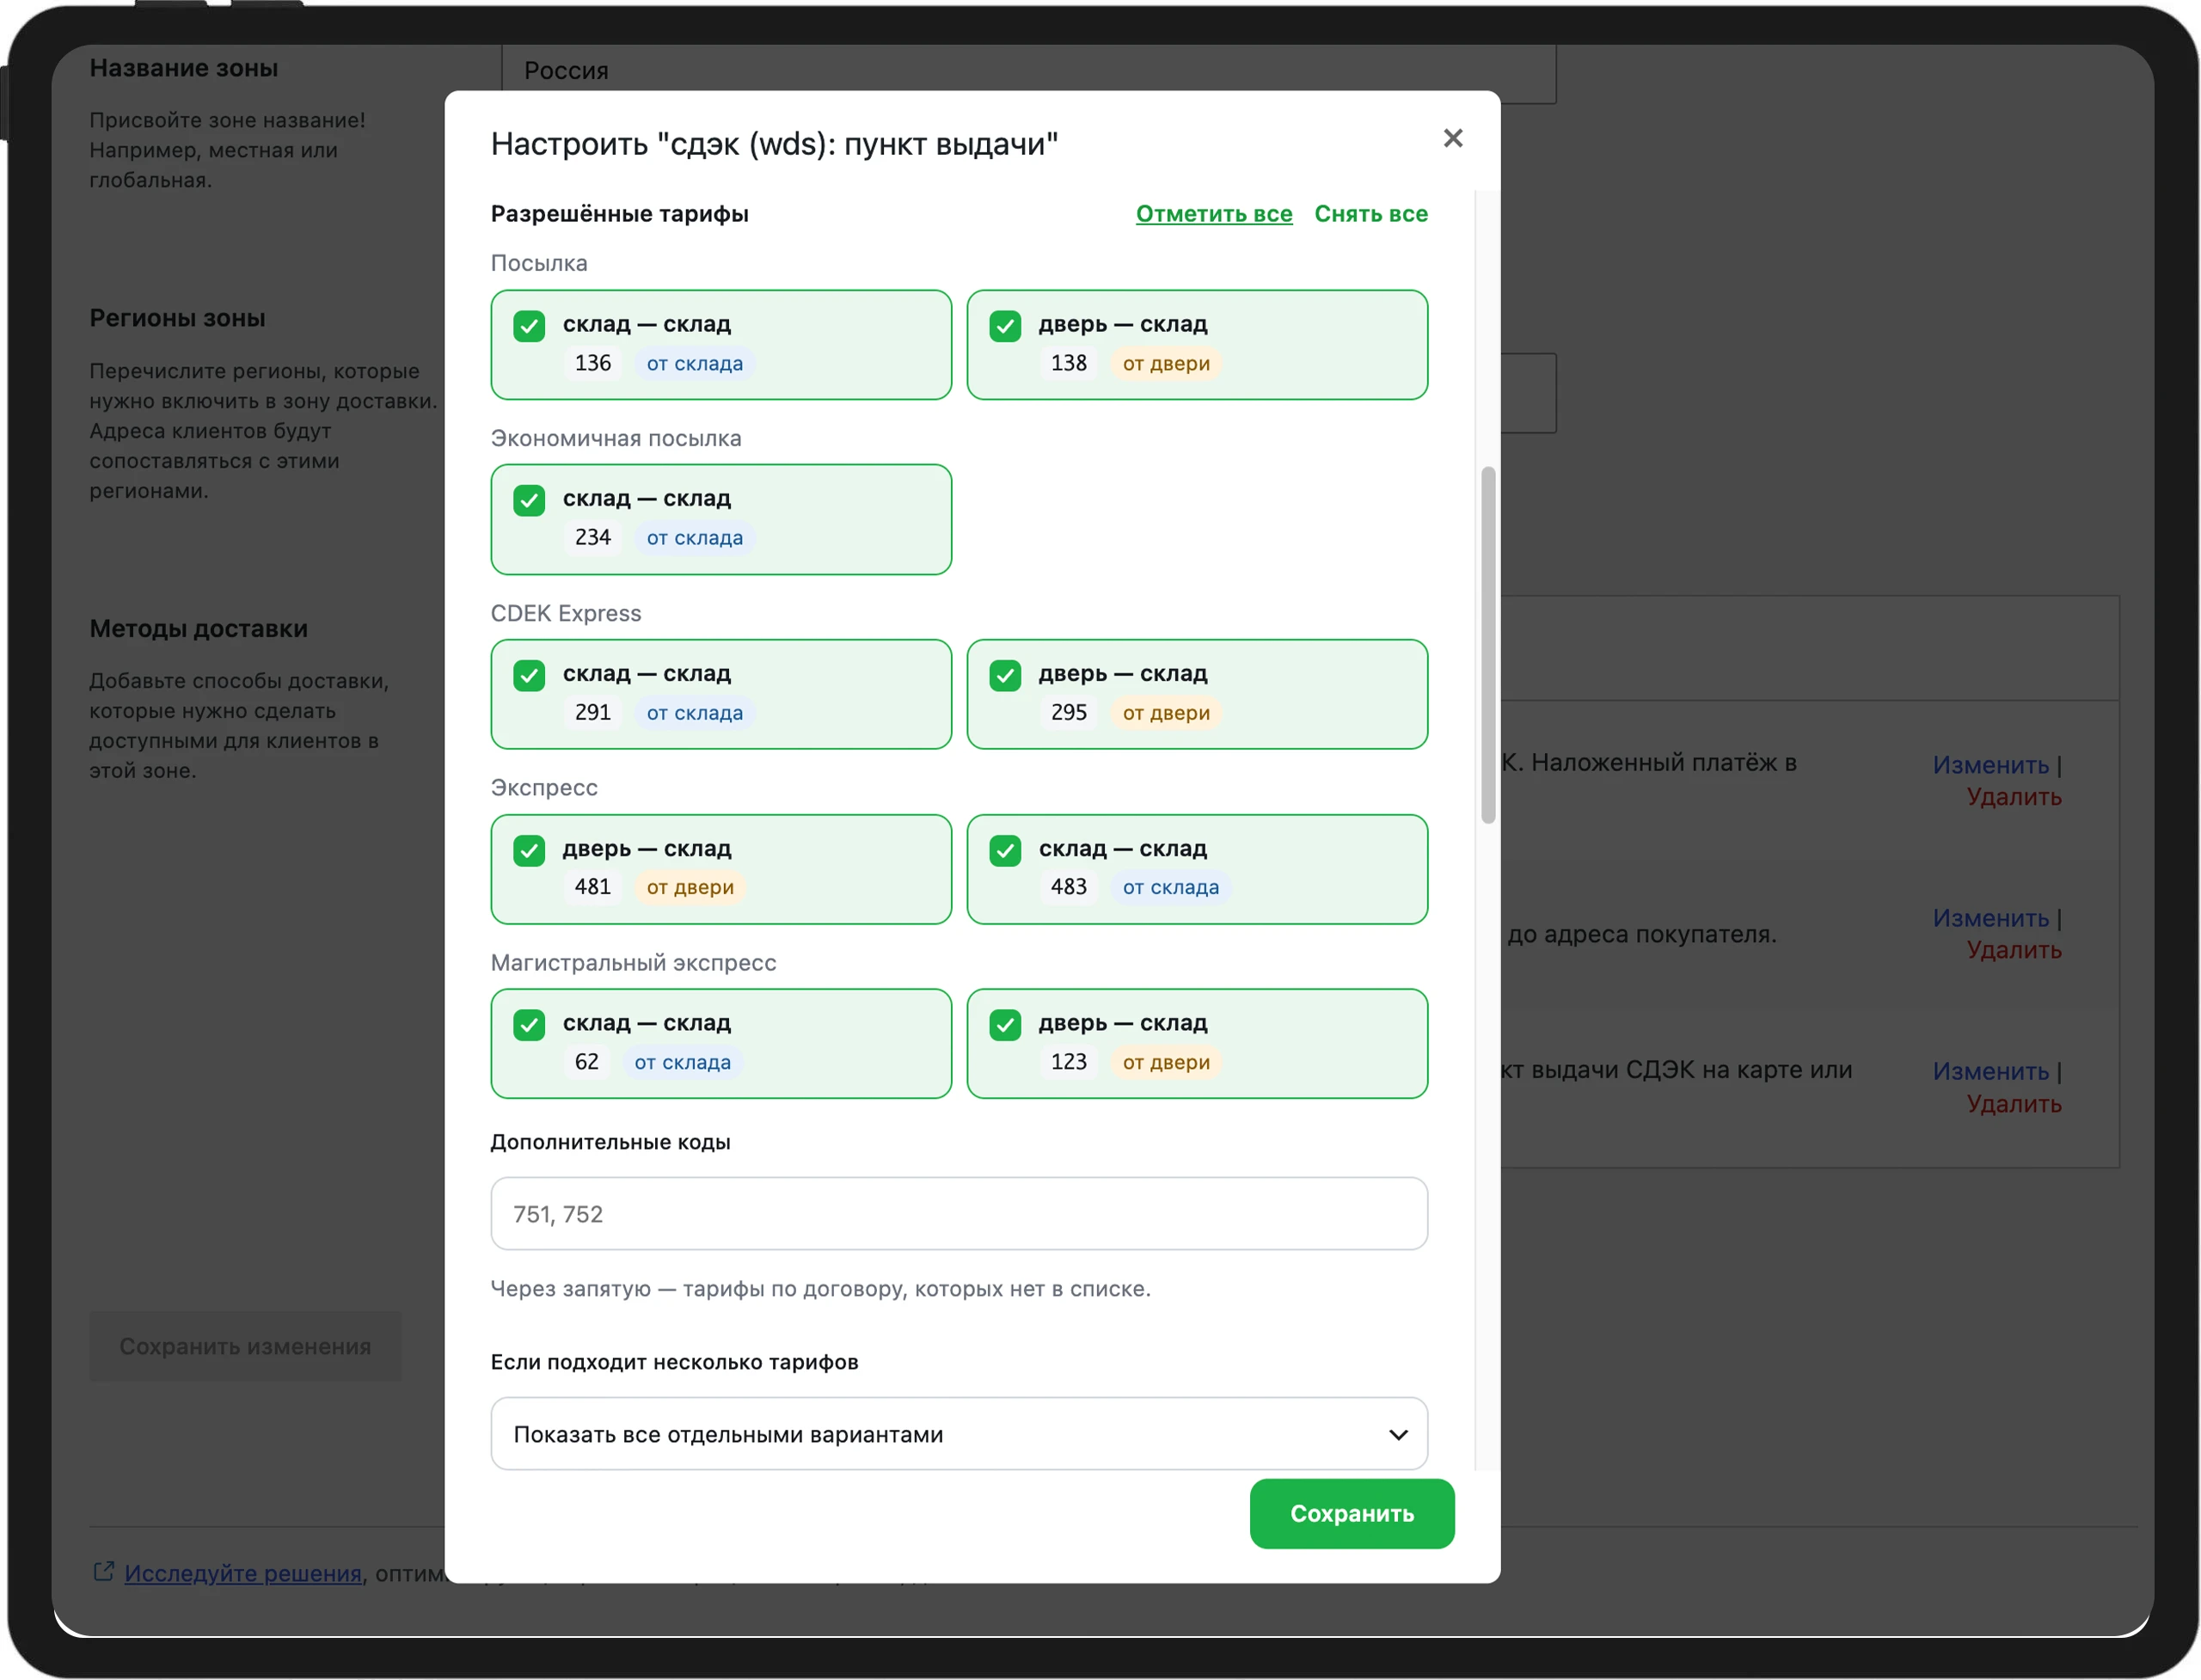Uncheck Посылка склад — склад tariff 136

(x=529, y=326)
